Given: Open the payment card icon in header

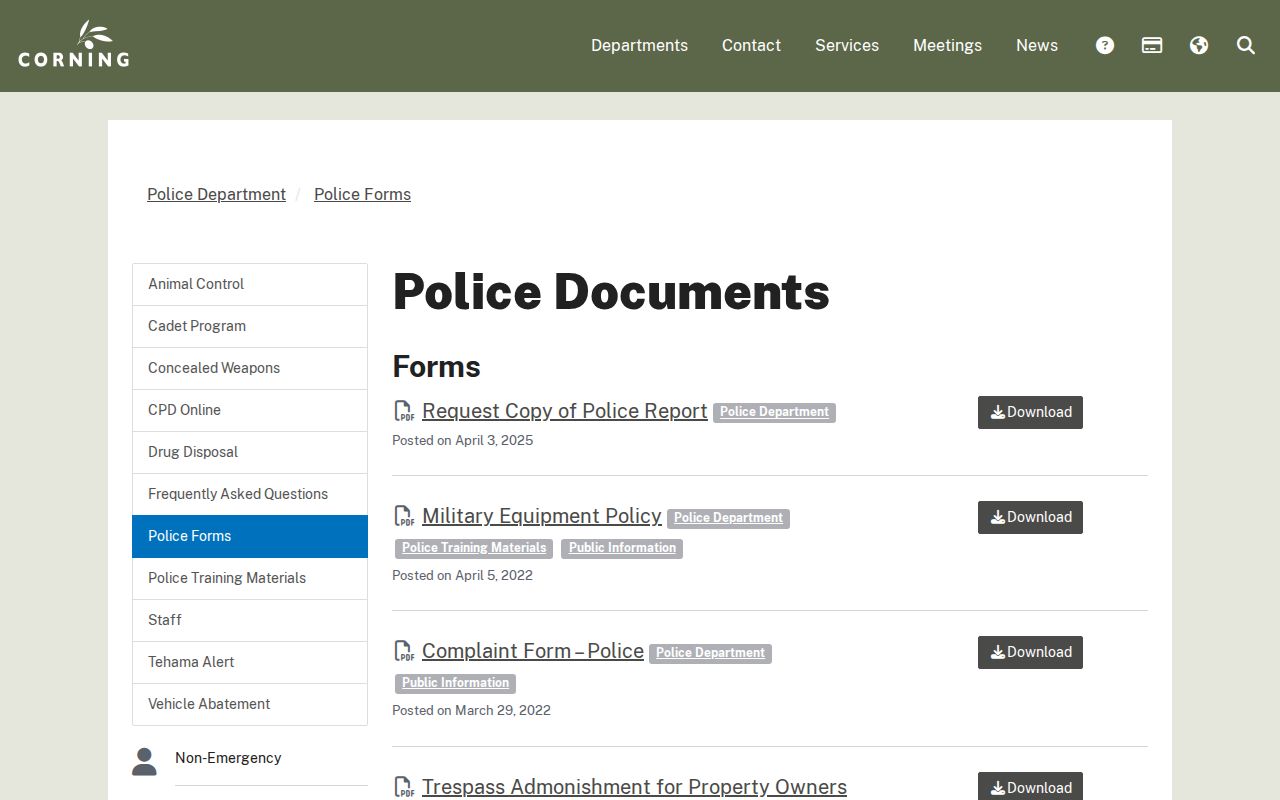Looking at the screenshot, I should [1152, 45].
